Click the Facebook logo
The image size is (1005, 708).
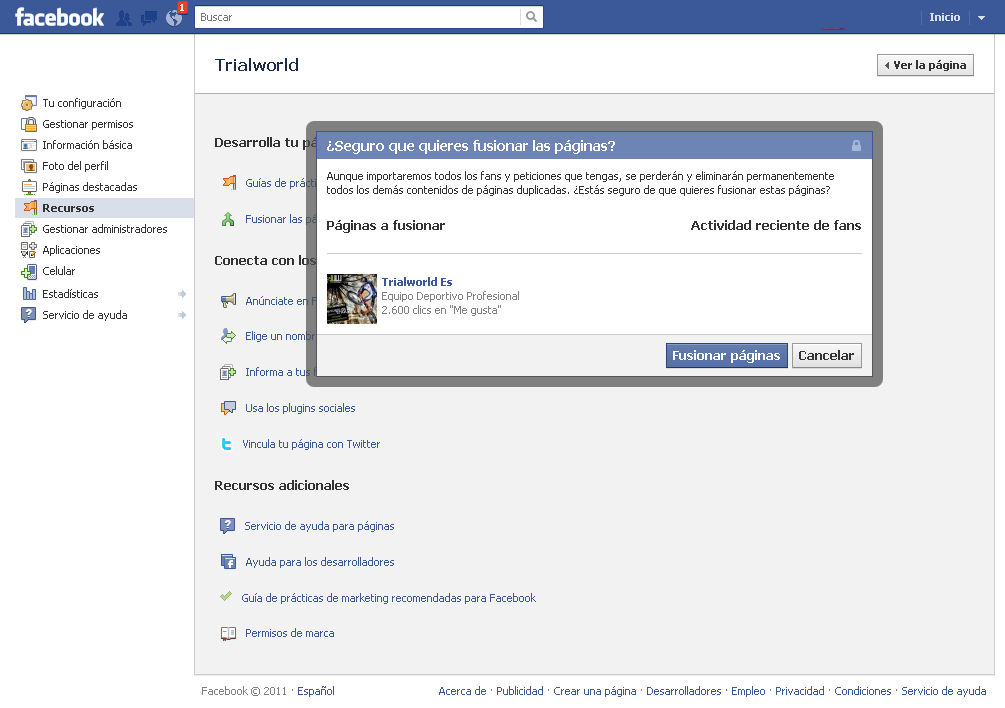tap(59, 17)
